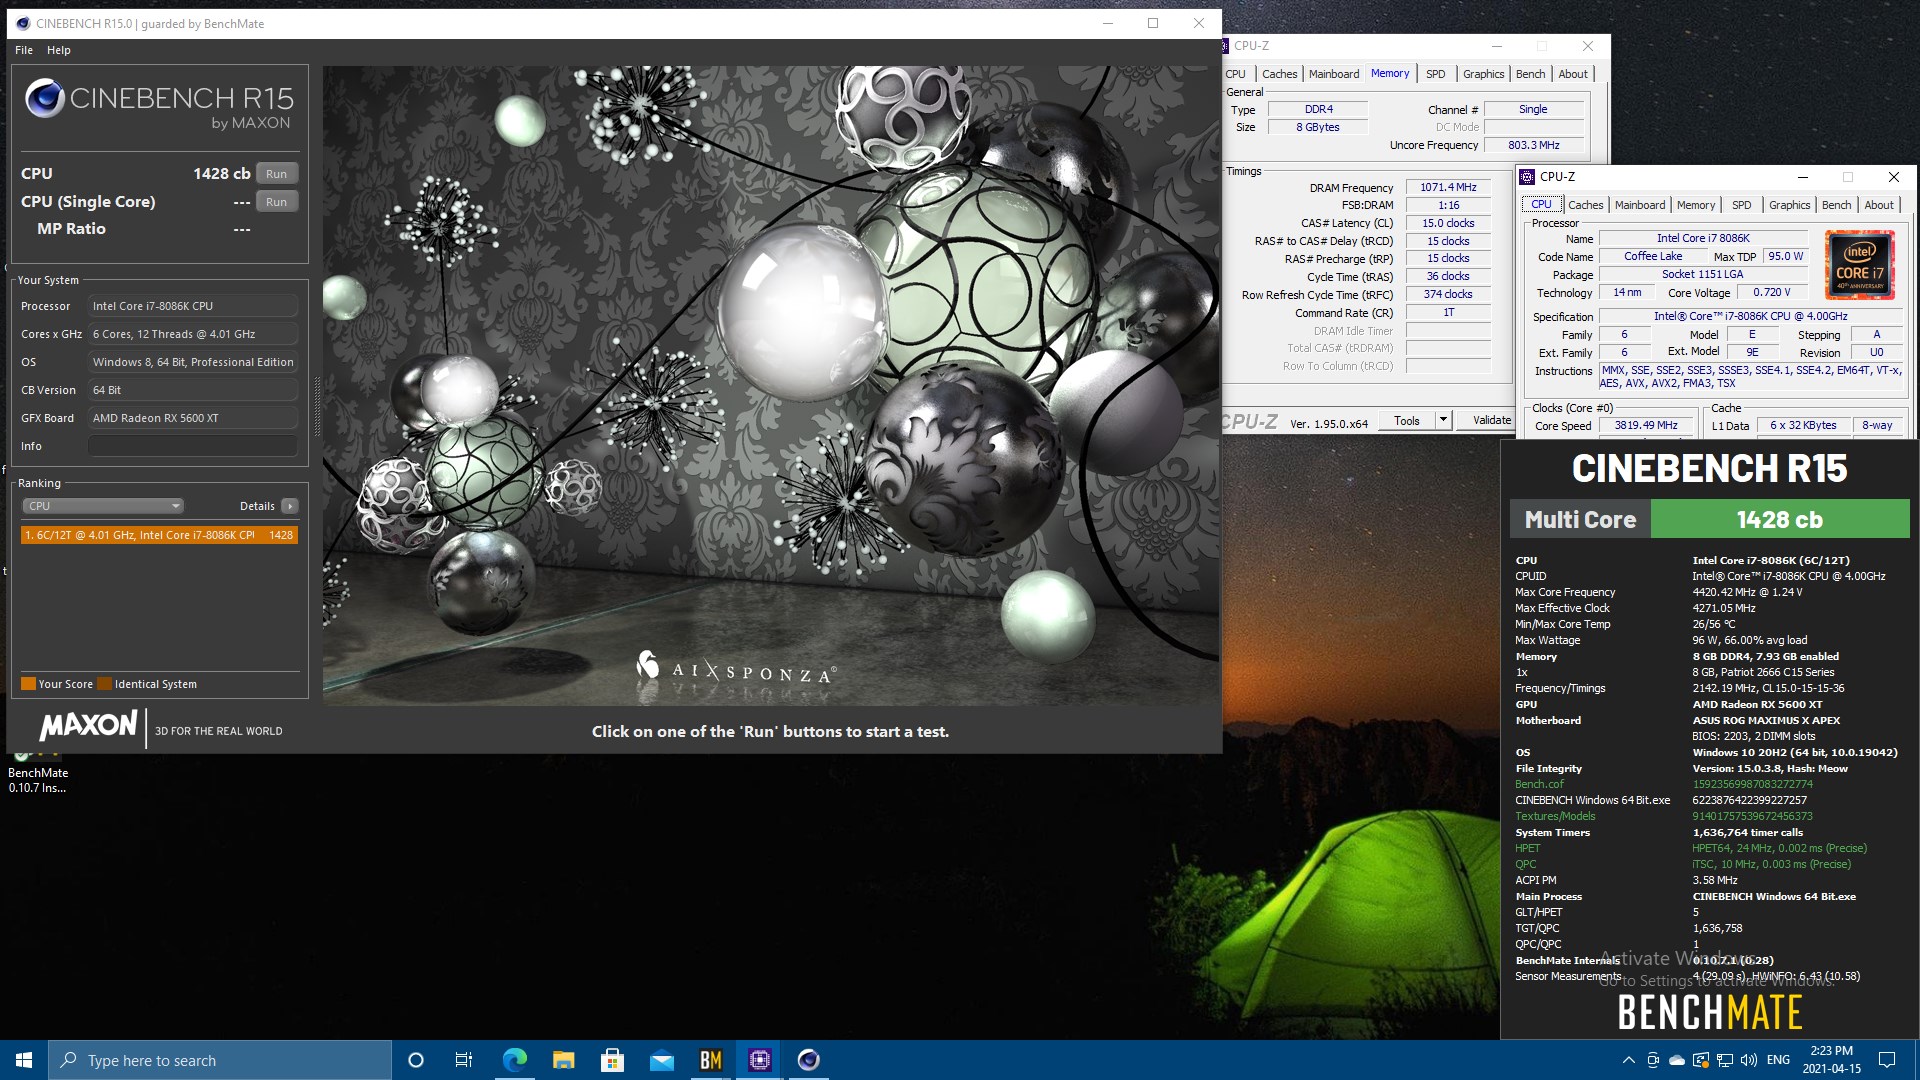Click the Intel Core i7 badge
1920x1080 pixels.
coord(1859,266)
